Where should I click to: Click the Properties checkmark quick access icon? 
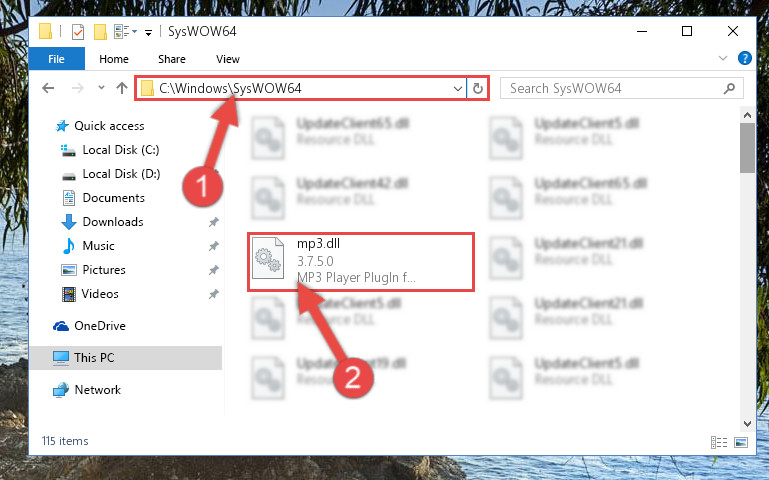click(77, 32)
